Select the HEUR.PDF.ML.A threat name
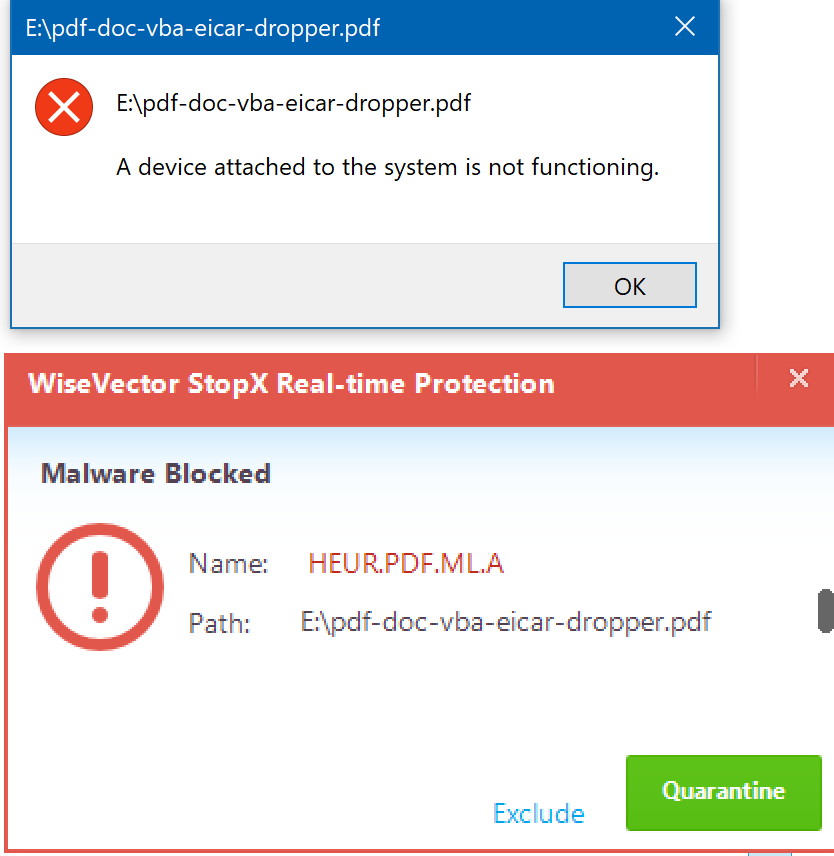Screen dimensions: 834x856 click(x=406, y=564)
